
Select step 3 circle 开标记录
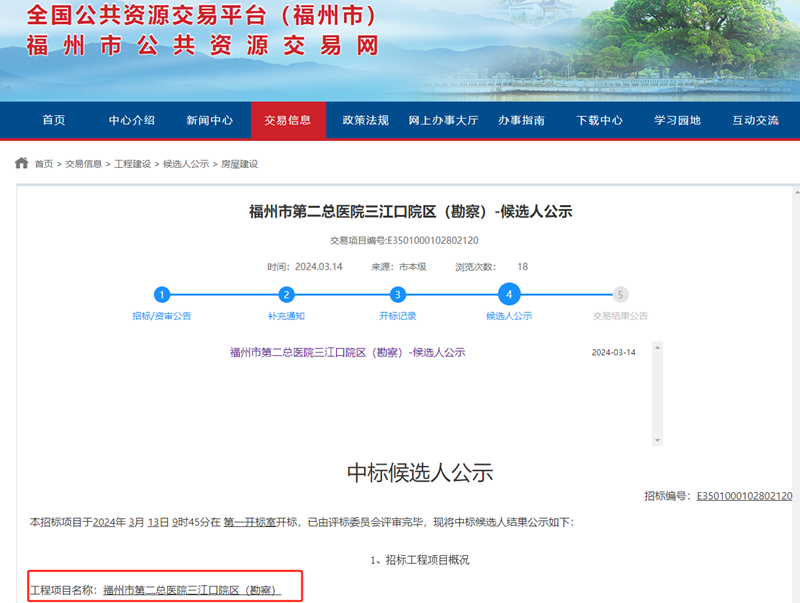point(398,294)
